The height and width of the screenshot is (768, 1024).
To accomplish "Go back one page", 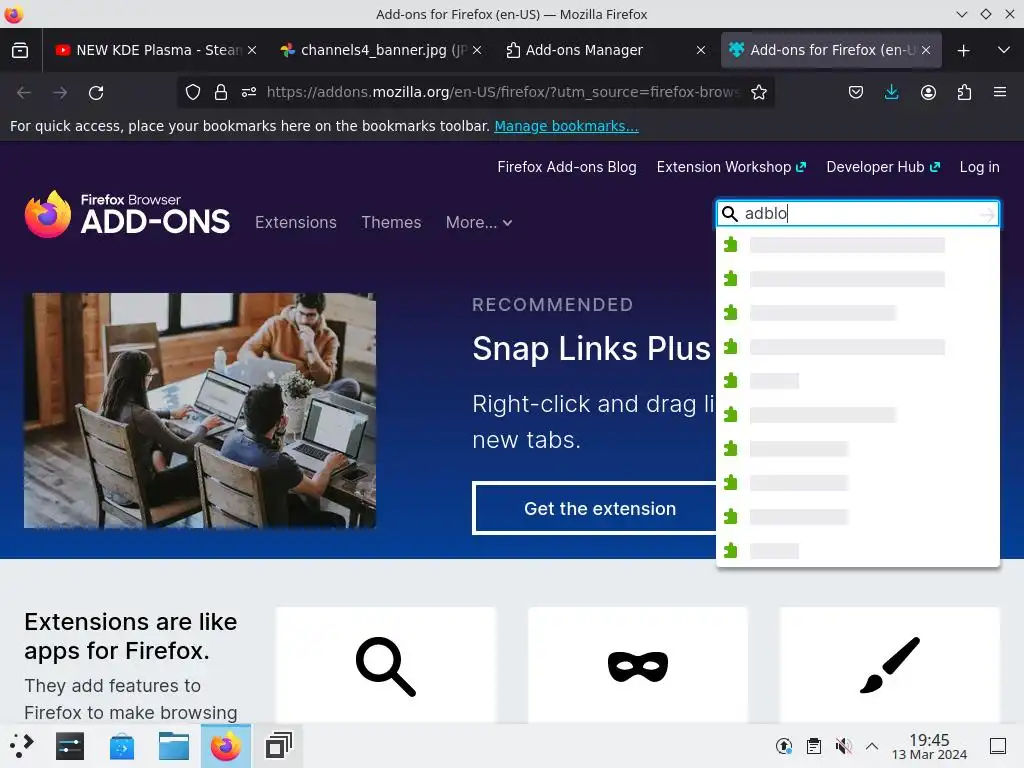I will 24,93.
